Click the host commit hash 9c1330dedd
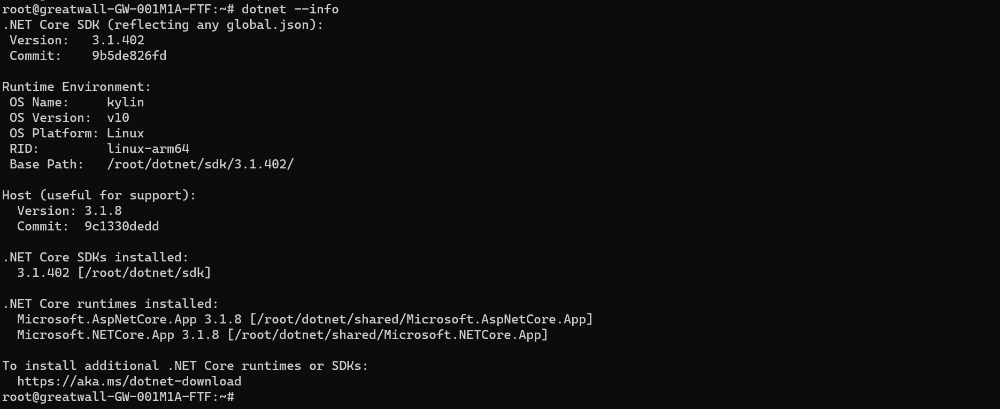Image resolution: width=1000 pixels, height=409 pixels. tap(122, 227)
